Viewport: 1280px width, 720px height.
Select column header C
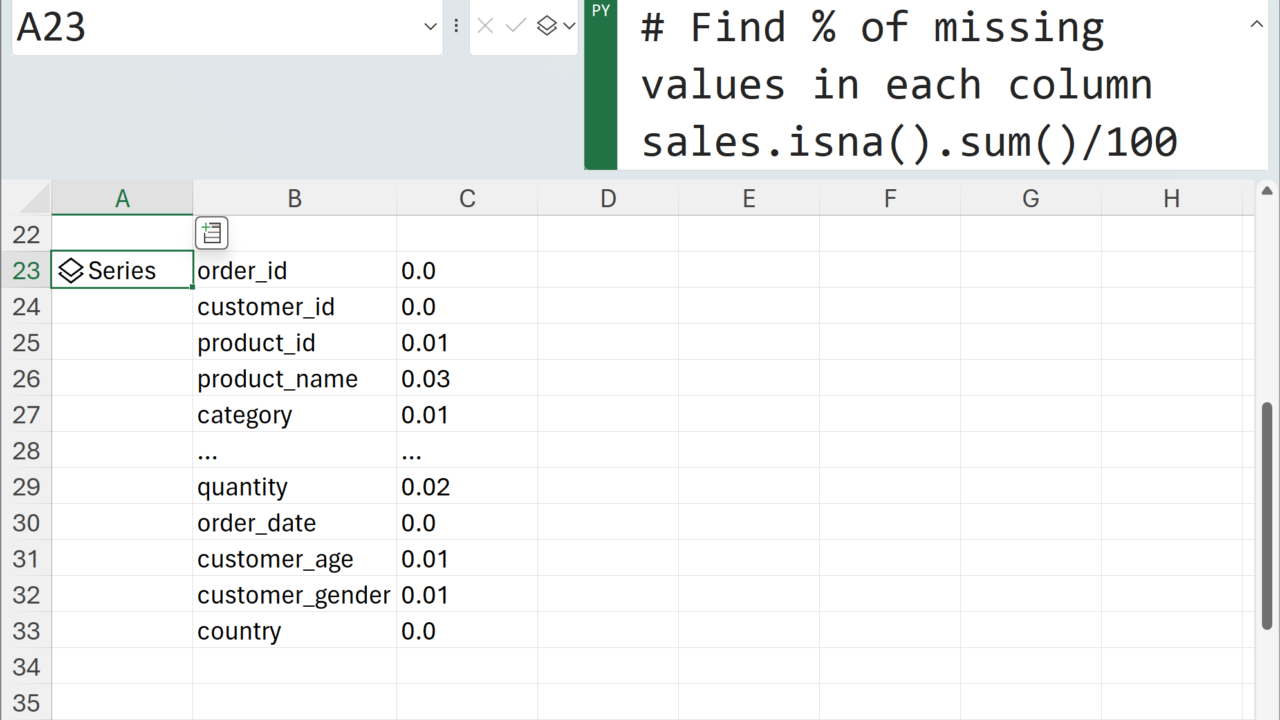click(x=467, y=199)
